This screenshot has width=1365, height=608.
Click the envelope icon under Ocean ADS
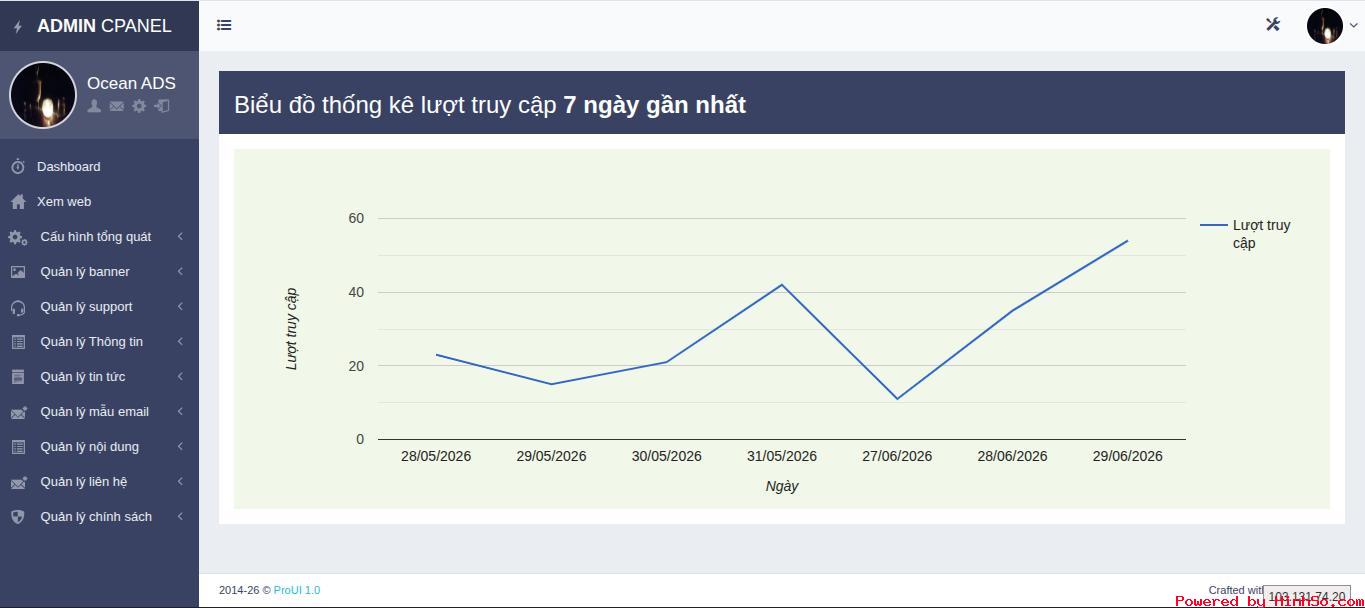point(117,106)
